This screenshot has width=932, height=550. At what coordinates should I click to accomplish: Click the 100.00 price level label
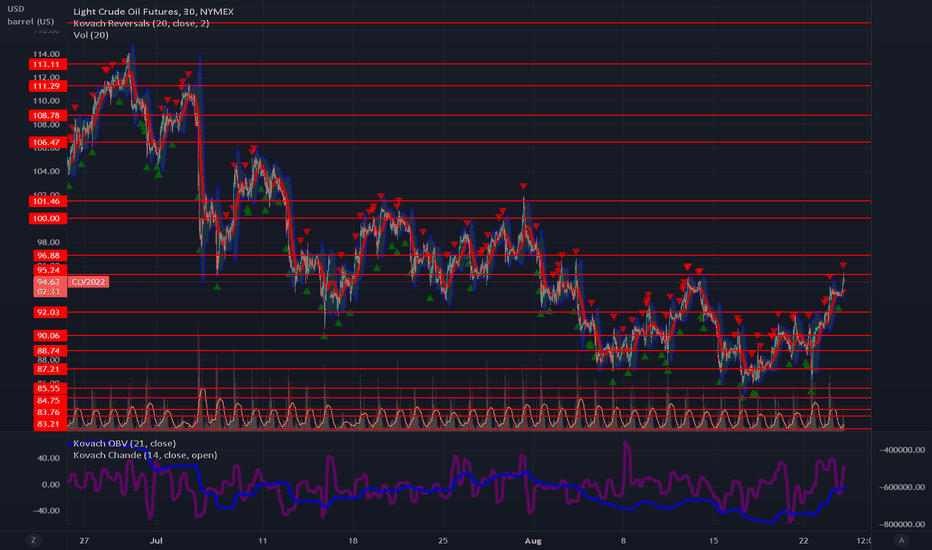point(47,219)
